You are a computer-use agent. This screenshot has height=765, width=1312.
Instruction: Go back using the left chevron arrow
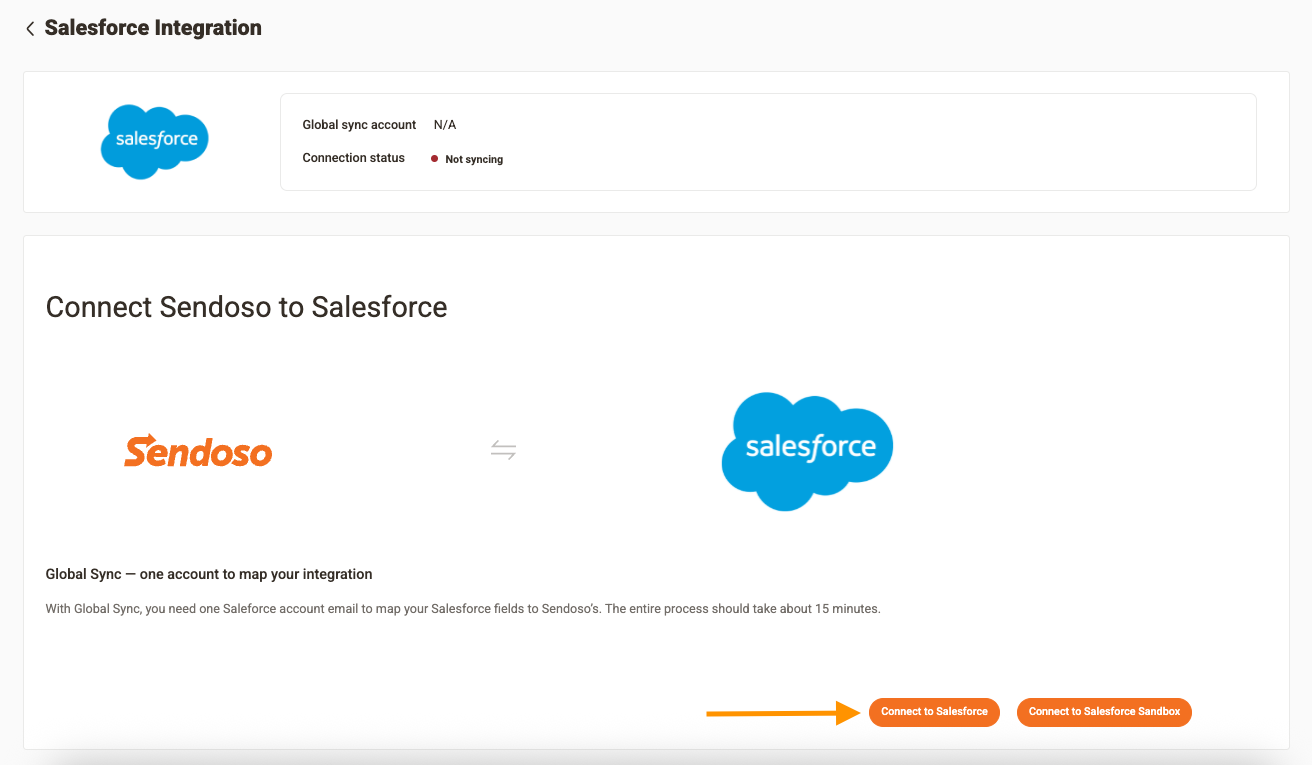pyautogui.click(x=30, y=29)
